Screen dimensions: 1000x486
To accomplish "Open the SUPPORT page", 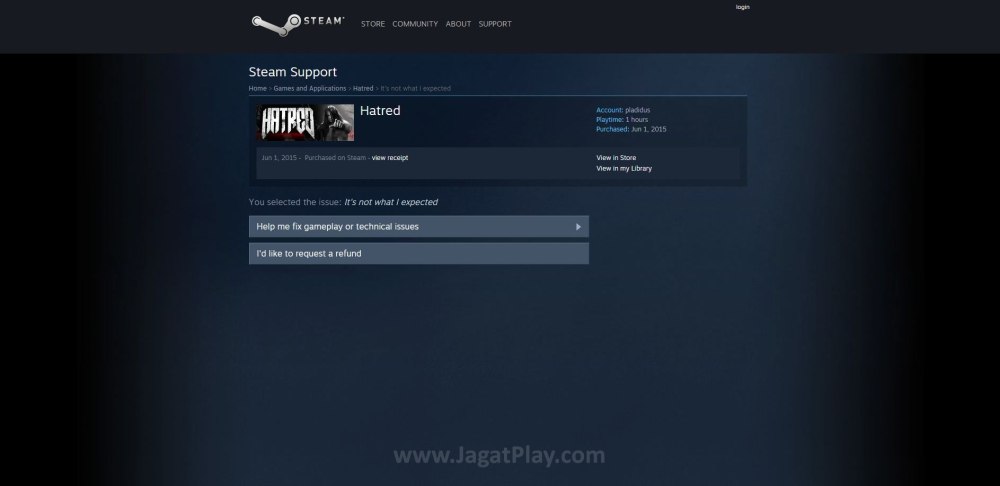I will click(495, 24).
